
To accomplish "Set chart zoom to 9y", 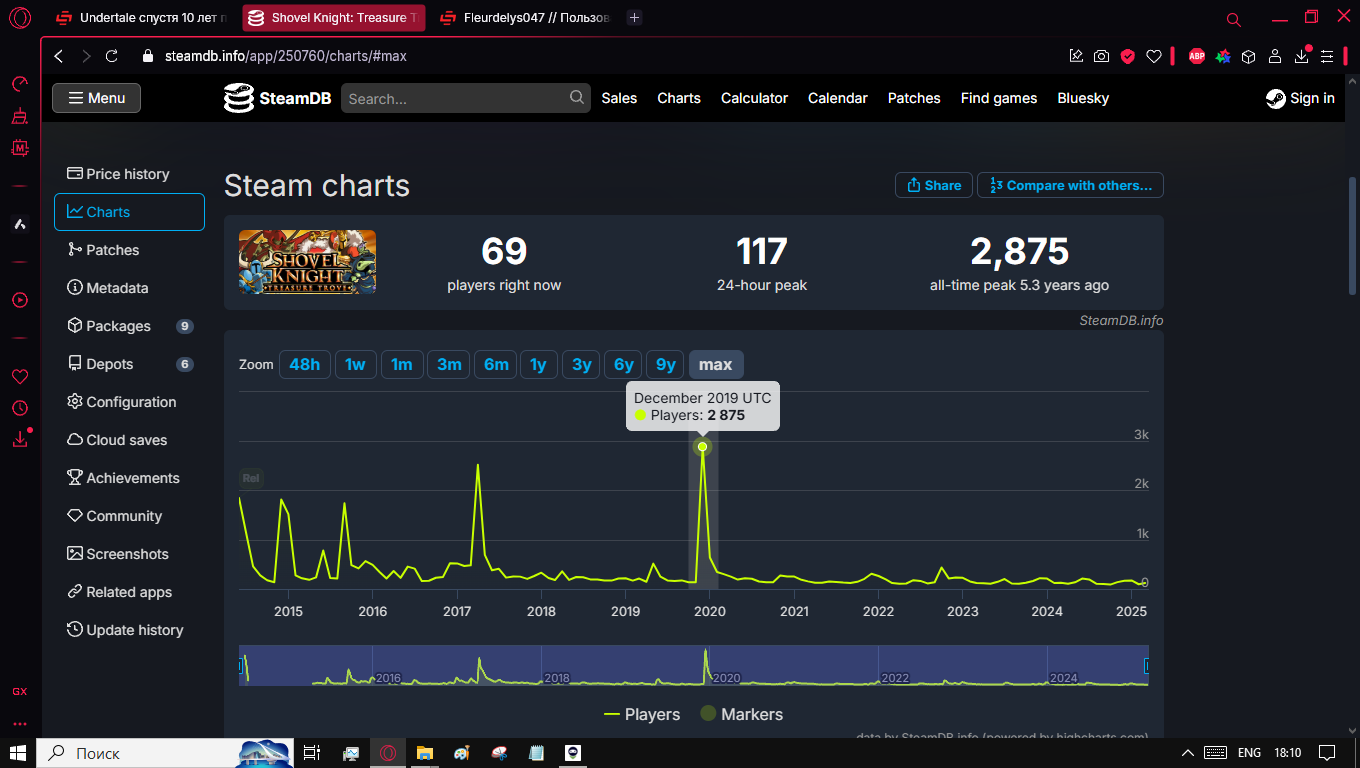I will [665, 364].
